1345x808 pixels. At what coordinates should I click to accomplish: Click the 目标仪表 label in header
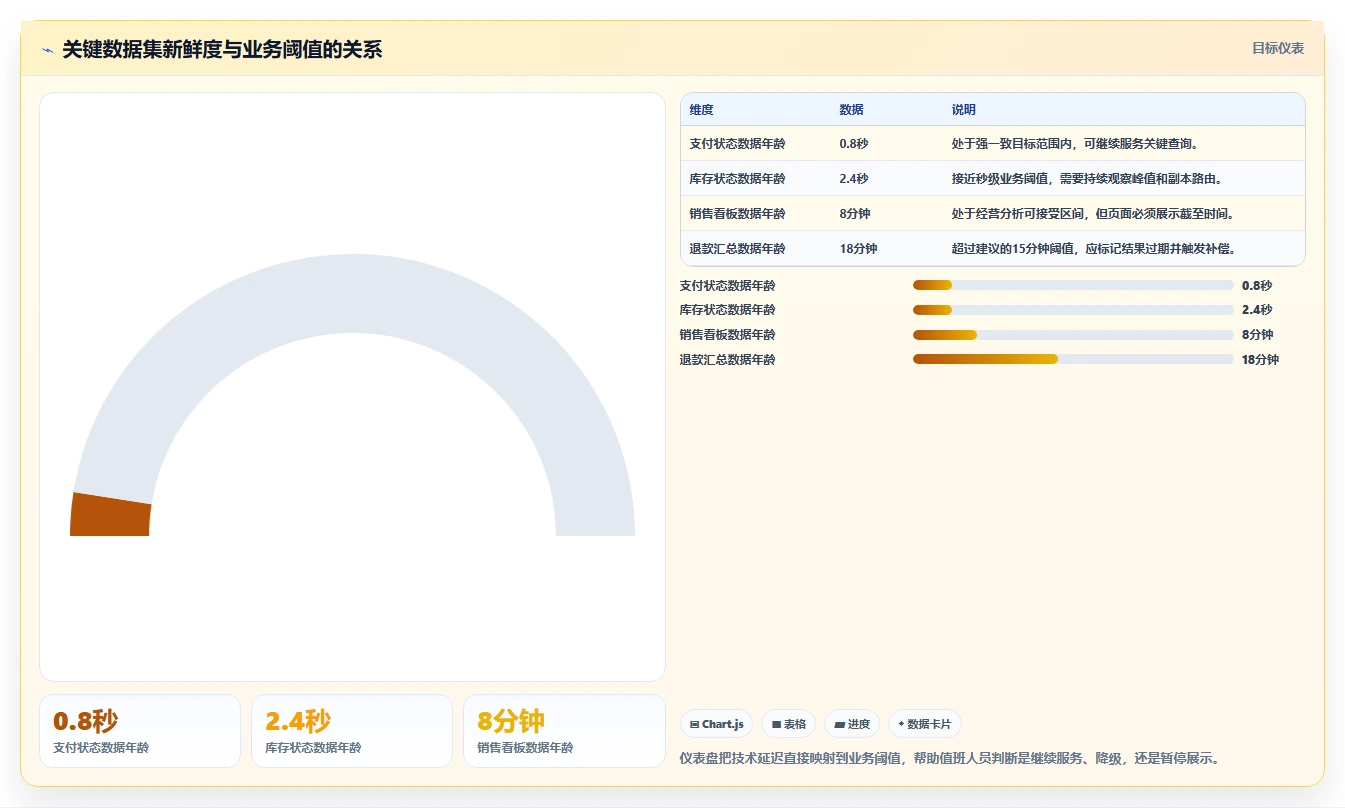point(1278,48)
